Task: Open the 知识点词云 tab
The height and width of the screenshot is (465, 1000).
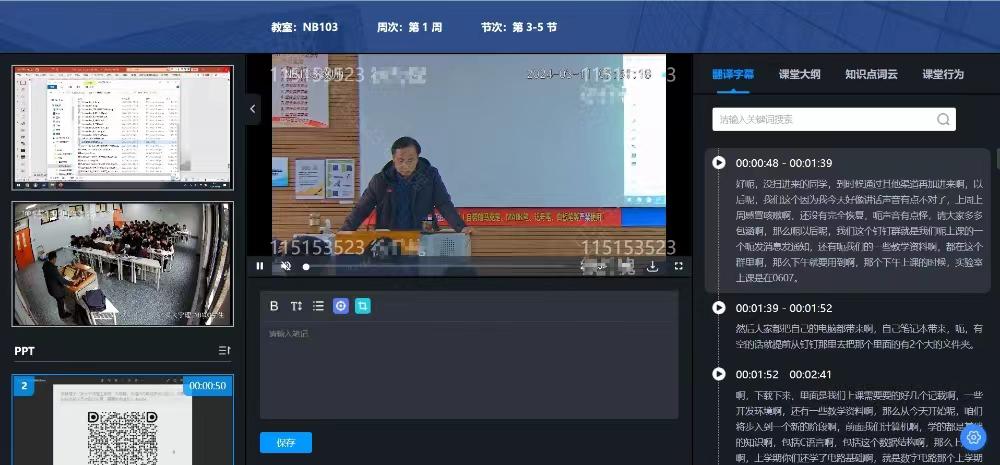Action: tap(870, 74)
